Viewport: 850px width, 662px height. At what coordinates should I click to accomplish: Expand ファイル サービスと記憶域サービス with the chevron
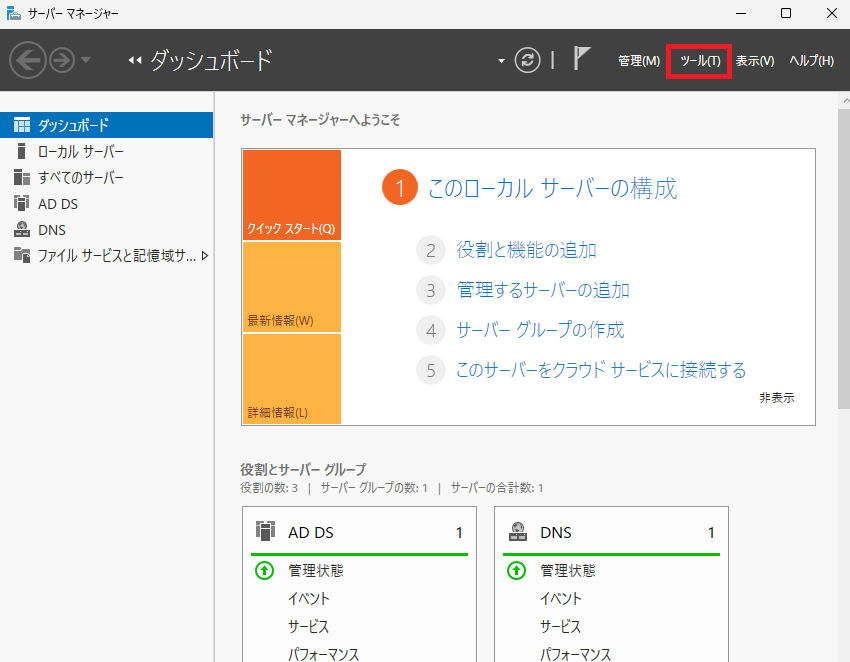(205, 256)
